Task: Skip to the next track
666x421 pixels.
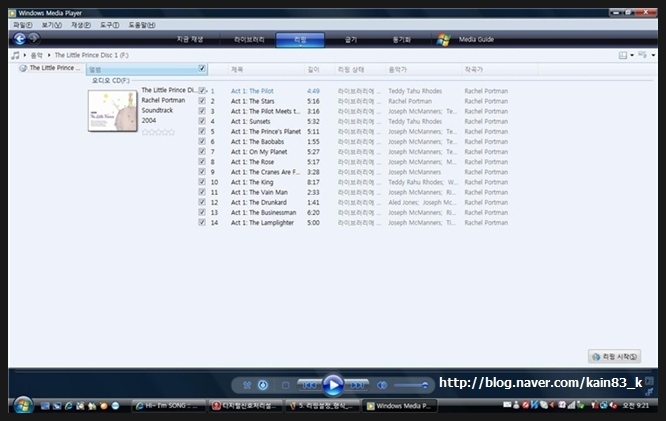Action: coord(357,385)
